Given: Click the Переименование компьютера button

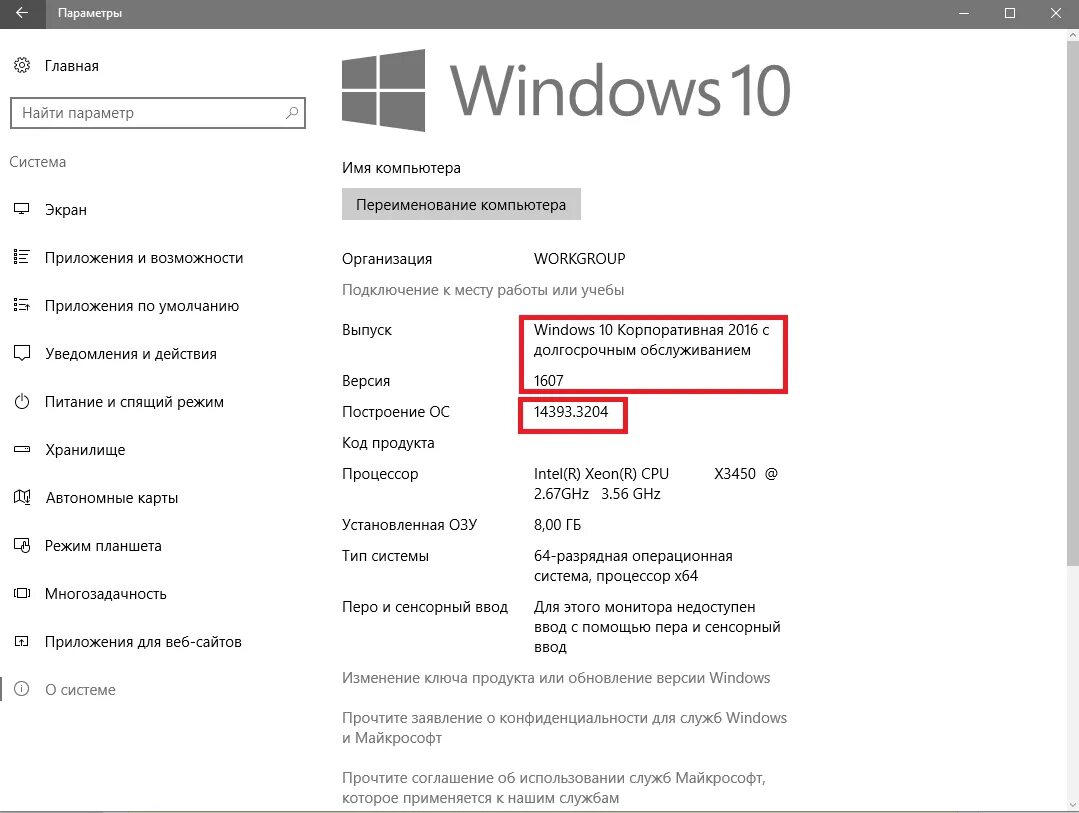Looking at the screenshot, I should 461,204.
